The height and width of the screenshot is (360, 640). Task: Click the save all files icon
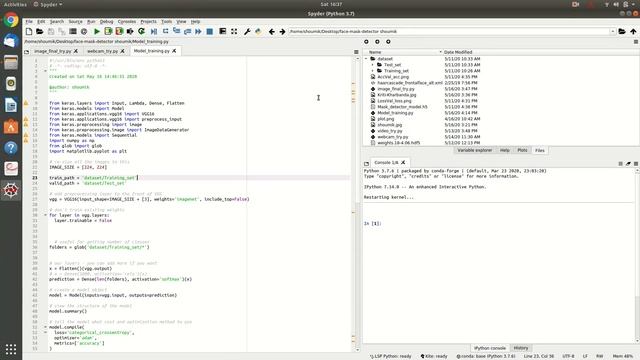62,31
